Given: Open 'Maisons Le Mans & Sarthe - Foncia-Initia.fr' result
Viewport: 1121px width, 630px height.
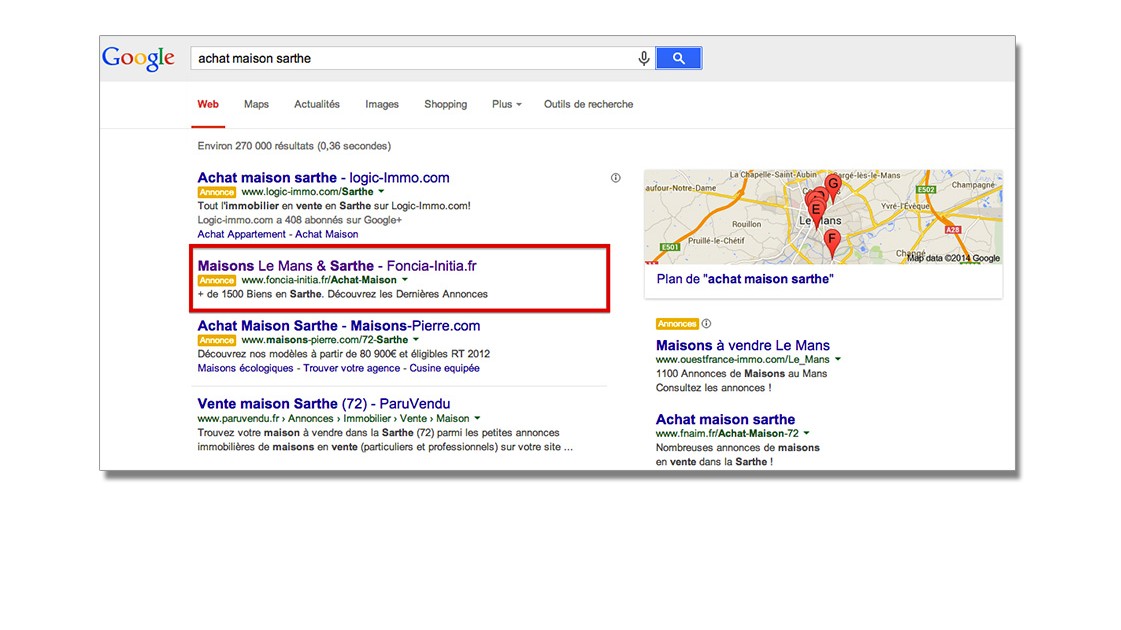Looking at the screenshot, I should click(337, 266).
